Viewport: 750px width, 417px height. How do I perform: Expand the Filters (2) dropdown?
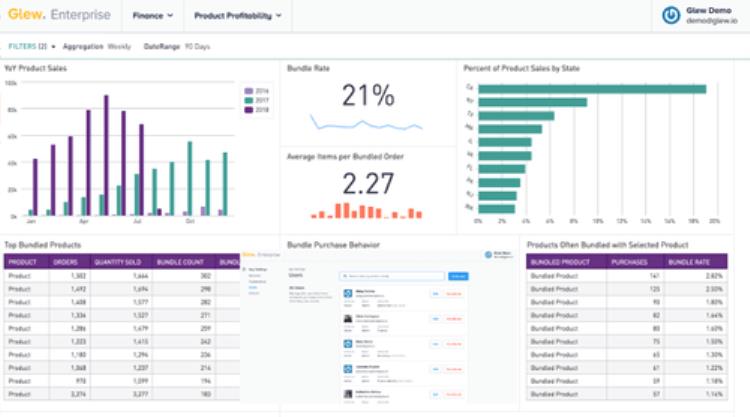pos(31,46)
